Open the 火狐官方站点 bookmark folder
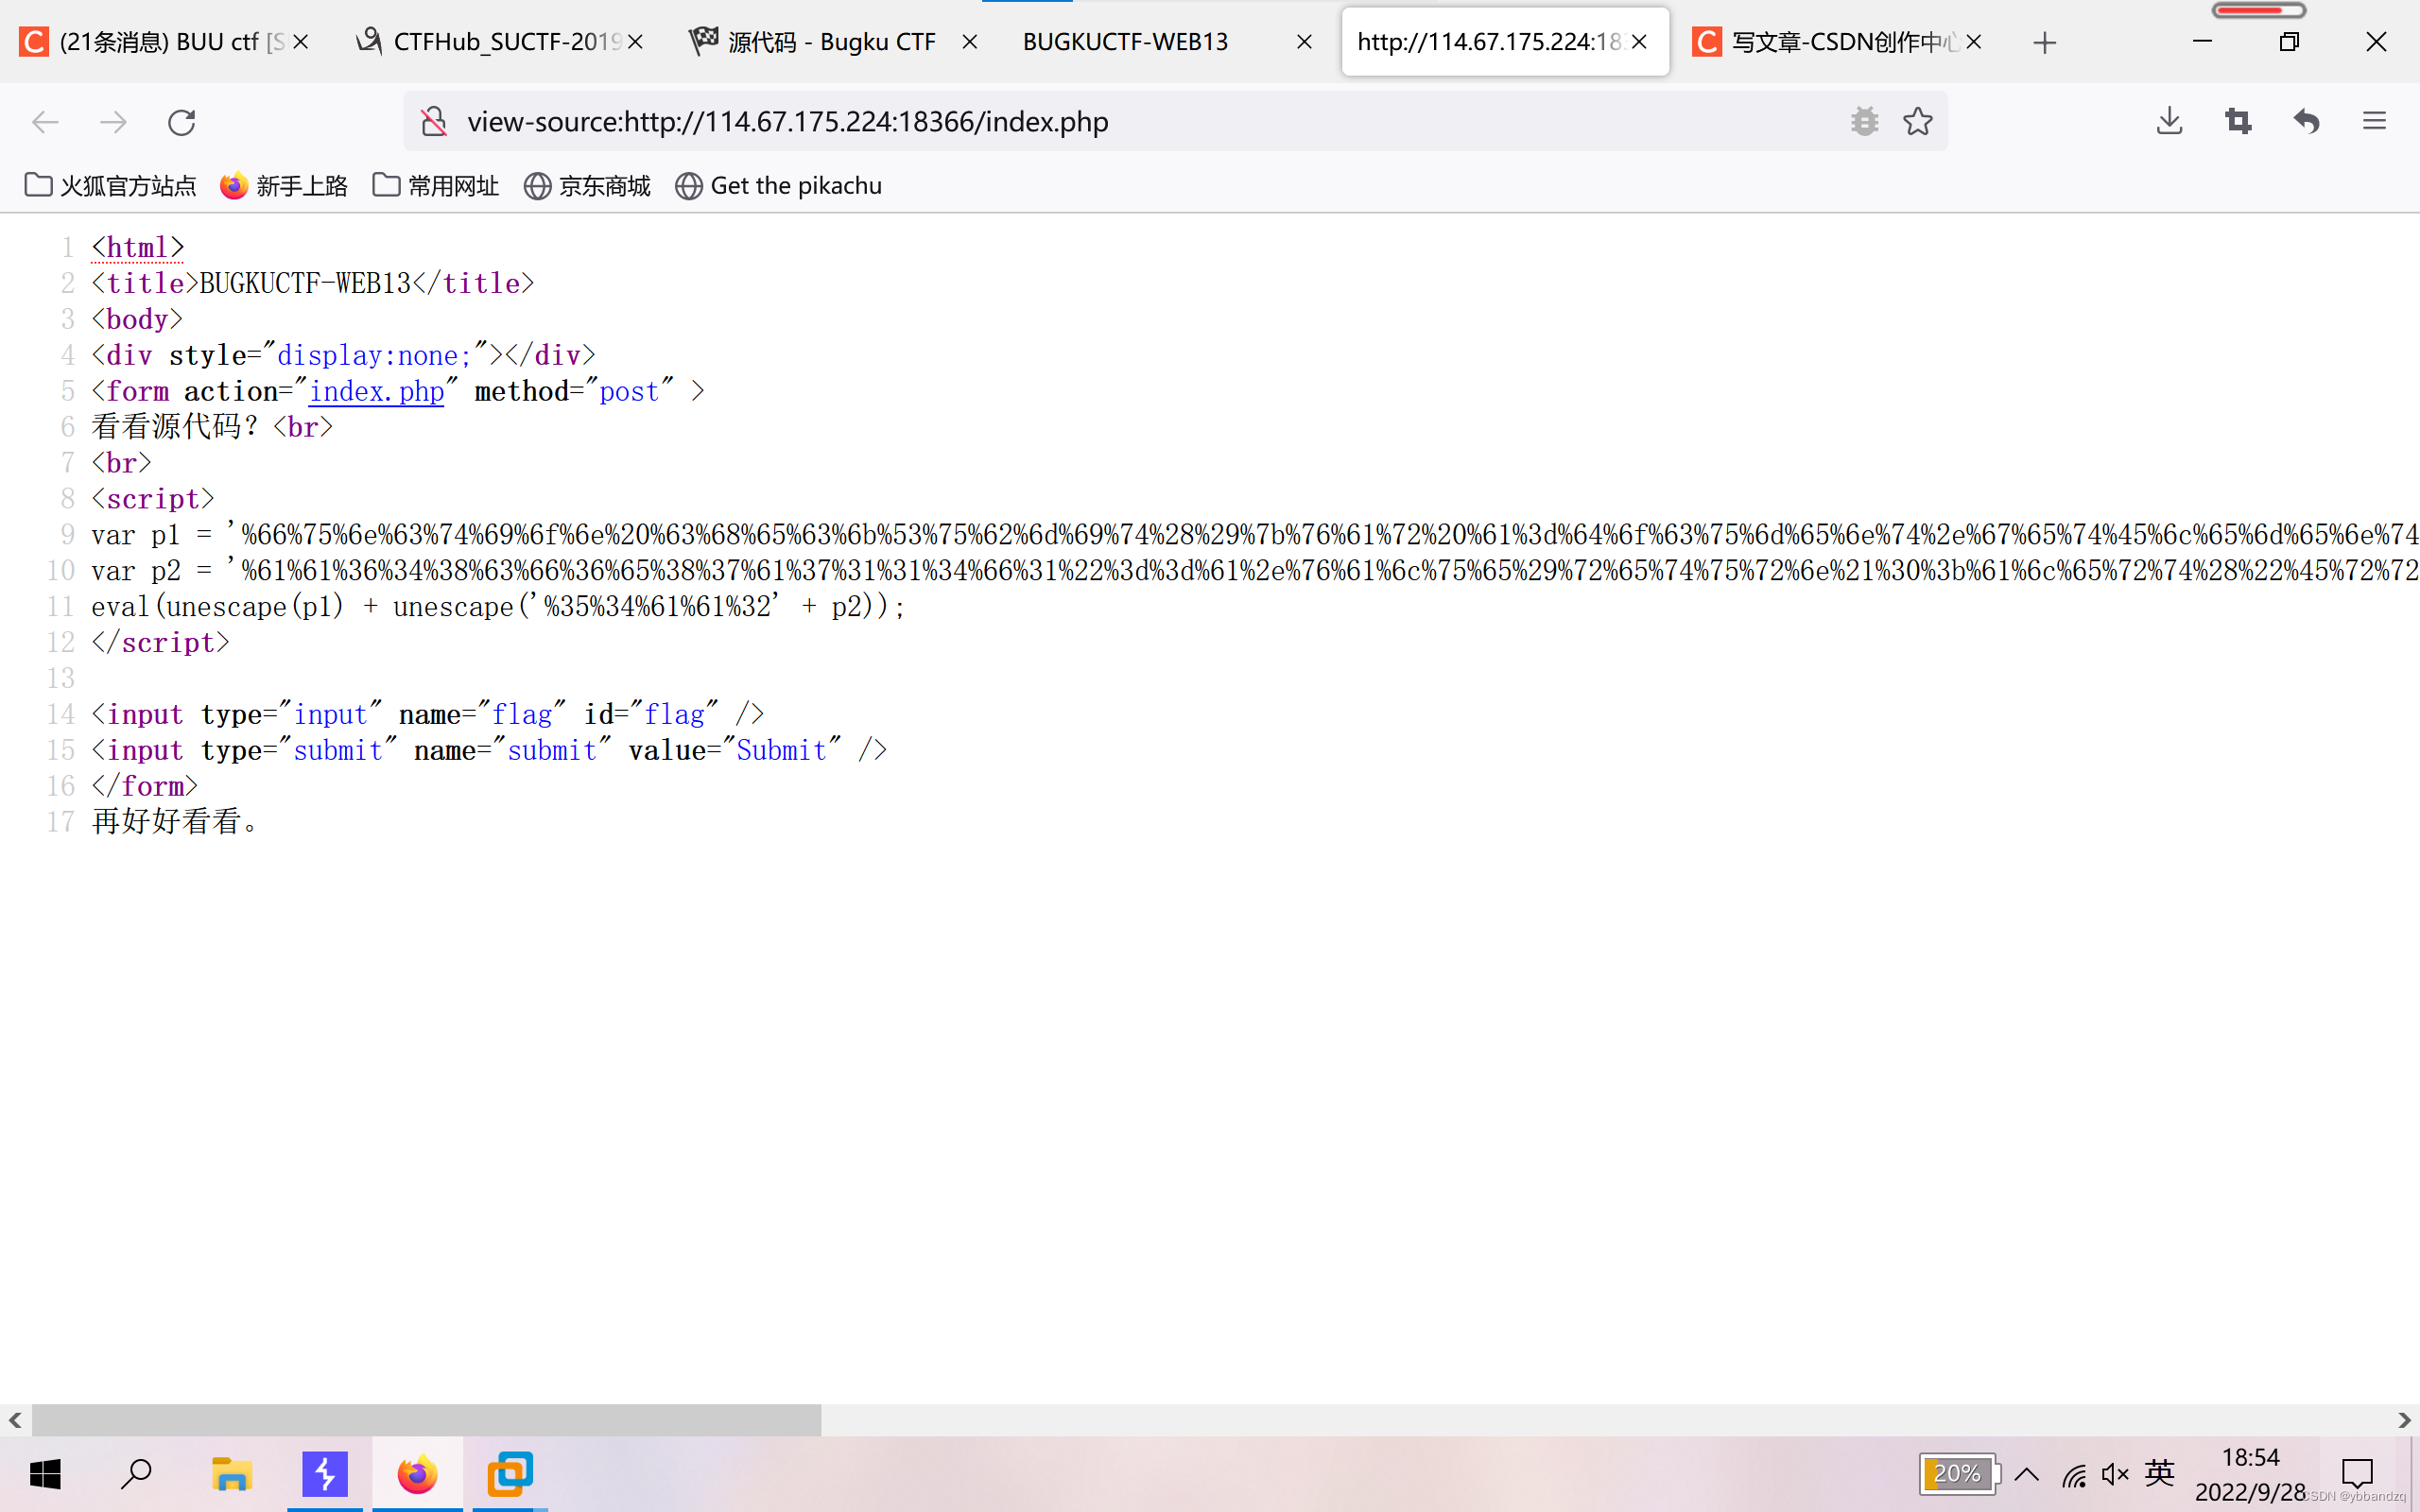Image resolution: width=2420 pixels, height=1512 pixels. coord(111,186)
